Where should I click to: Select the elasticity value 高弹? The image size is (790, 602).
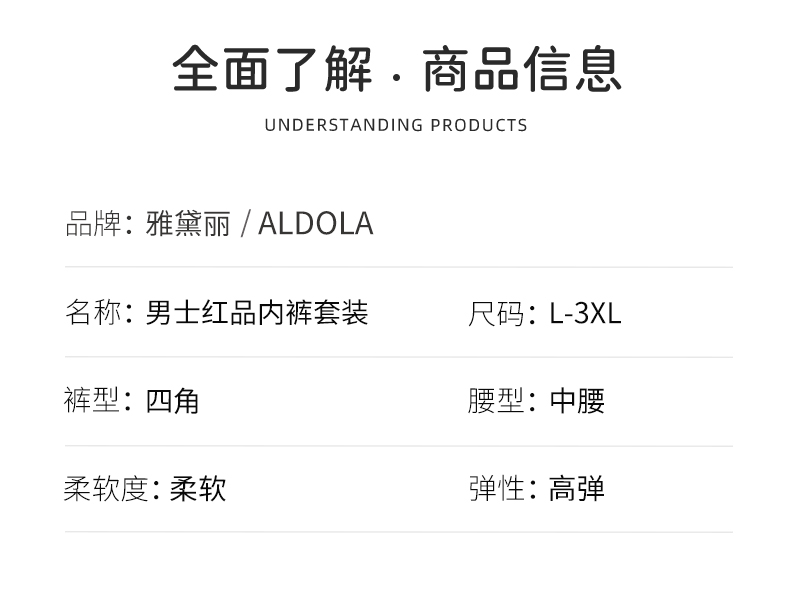coord(577,489)
